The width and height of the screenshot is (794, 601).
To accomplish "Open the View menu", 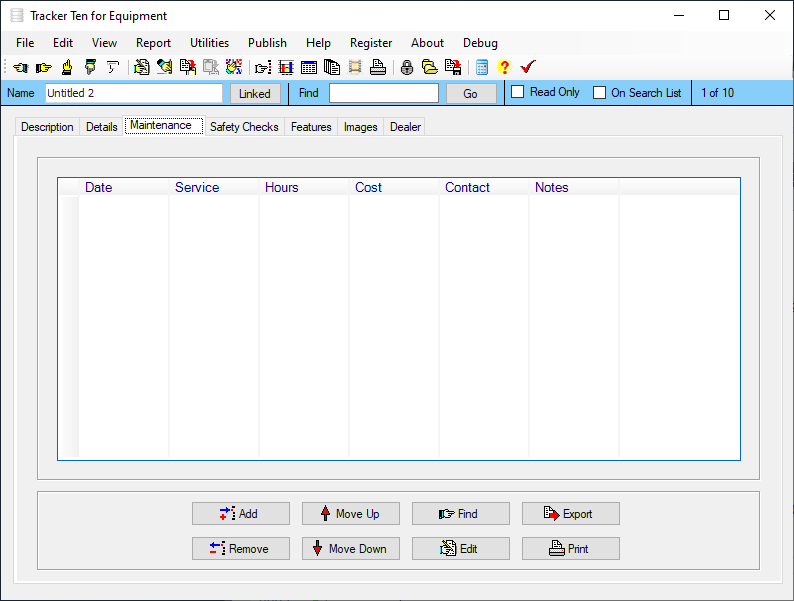I will (x=104, y=43).
